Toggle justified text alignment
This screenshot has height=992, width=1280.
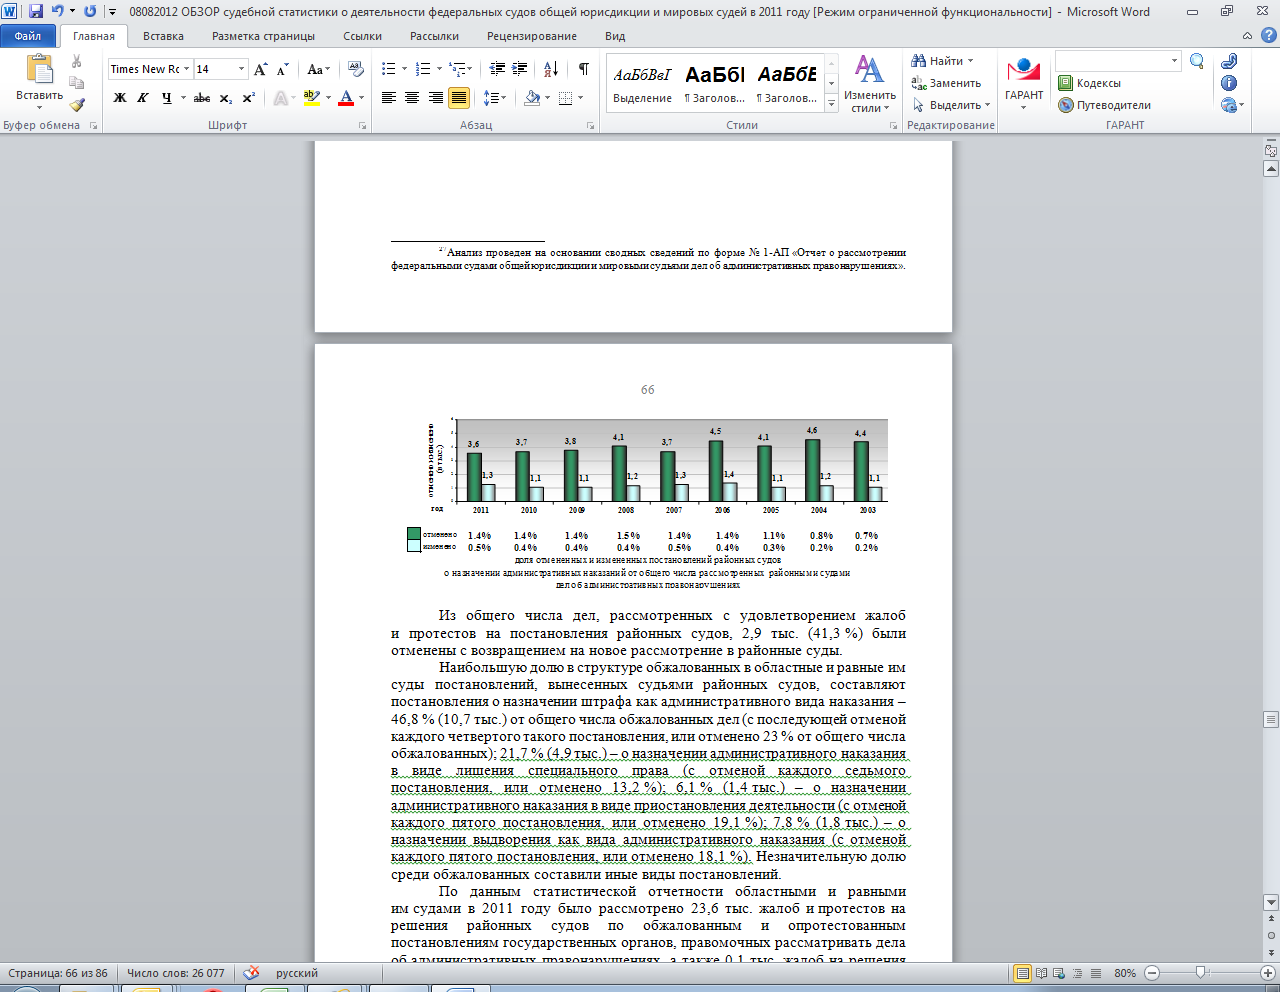click(x=459, y=98)
